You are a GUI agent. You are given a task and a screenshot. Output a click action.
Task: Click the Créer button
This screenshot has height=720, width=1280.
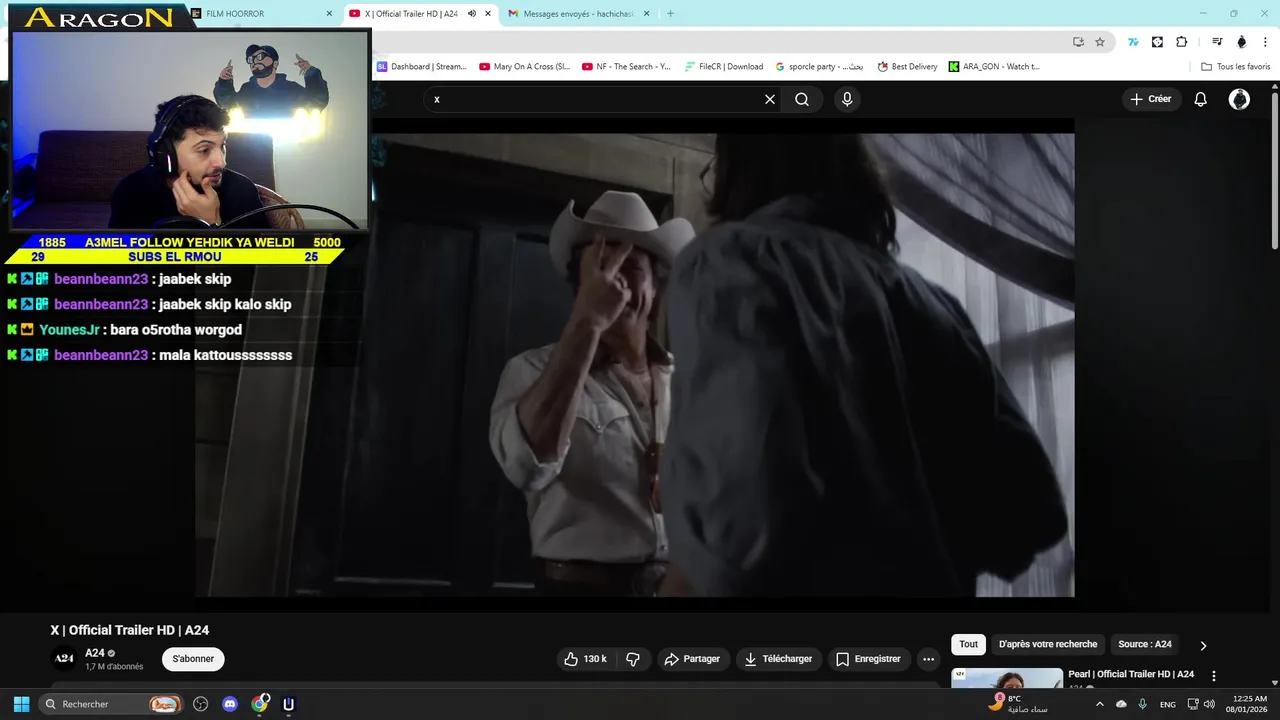tap(1151, 99)
